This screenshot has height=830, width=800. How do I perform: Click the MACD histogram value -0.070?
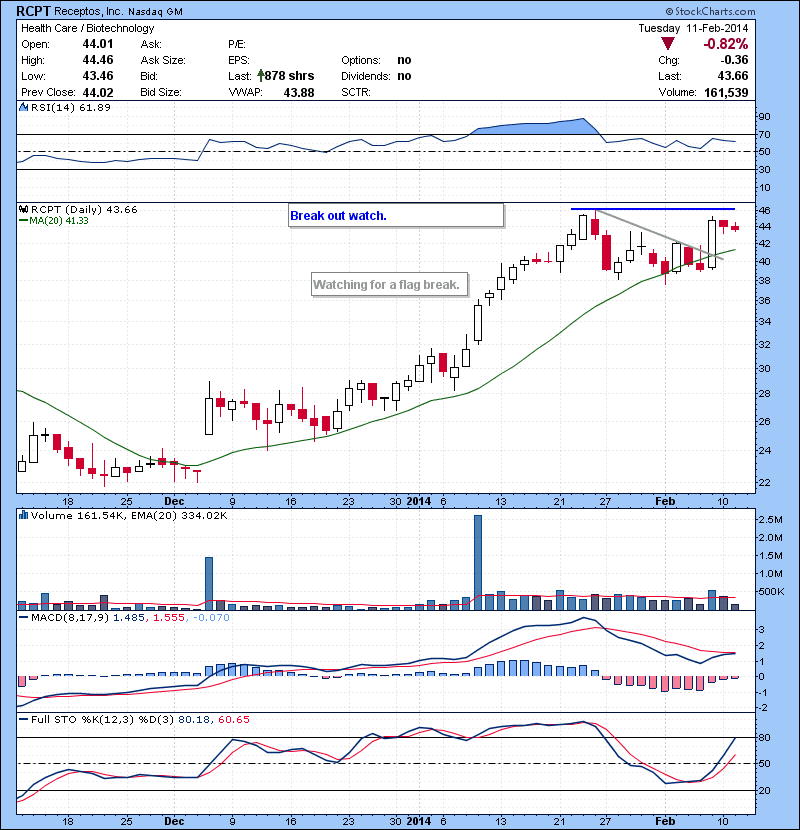pos(211,618)
